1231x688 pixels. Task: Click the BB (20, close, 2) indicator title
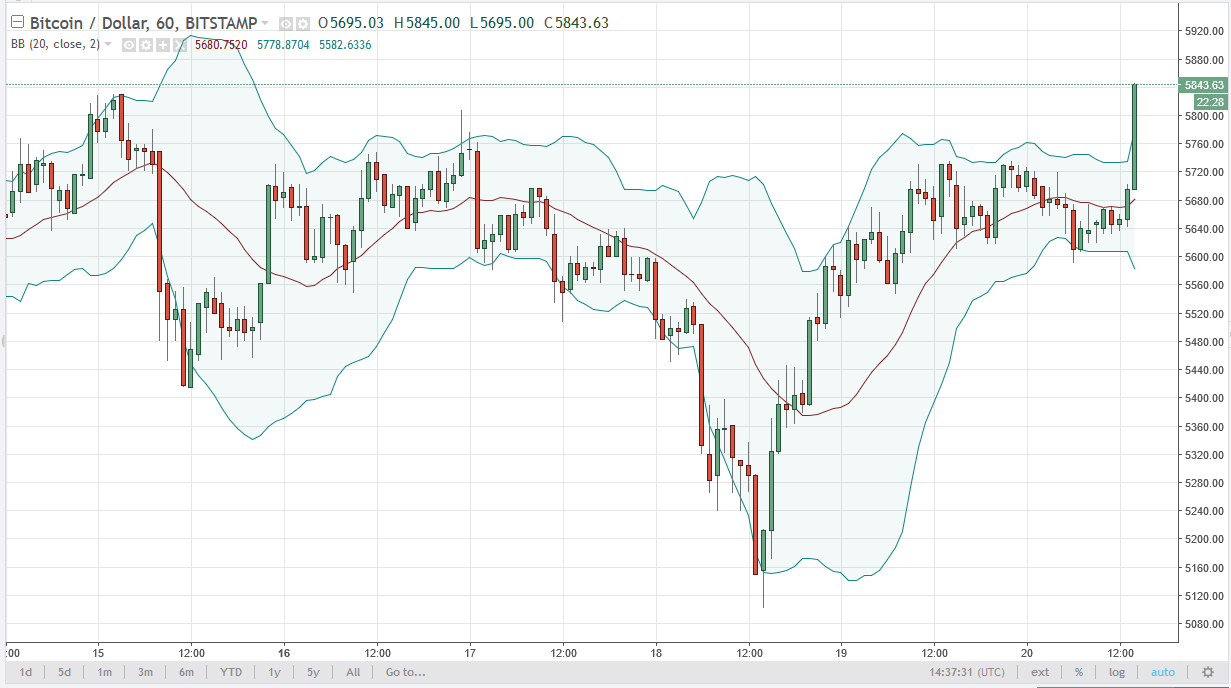[55, 44]
